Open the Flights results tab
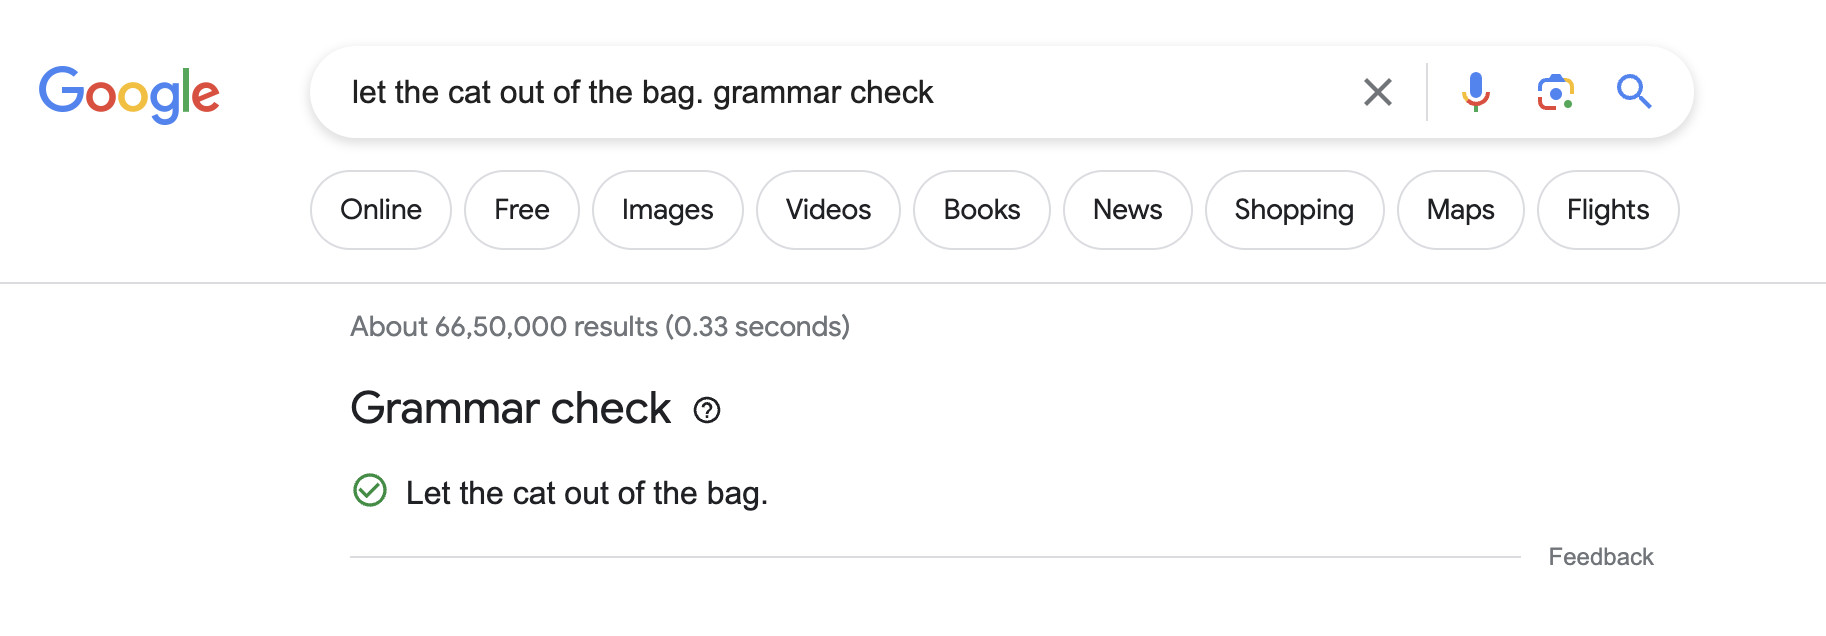Image resolution: width=1826 pixels, height=636 pixels. [x=1607, y=210]
